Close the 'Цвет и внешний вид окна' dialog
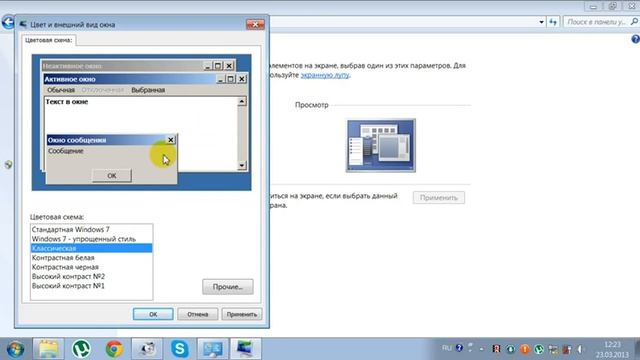Screen dimensions: 640x360 (x=256, y=24)
